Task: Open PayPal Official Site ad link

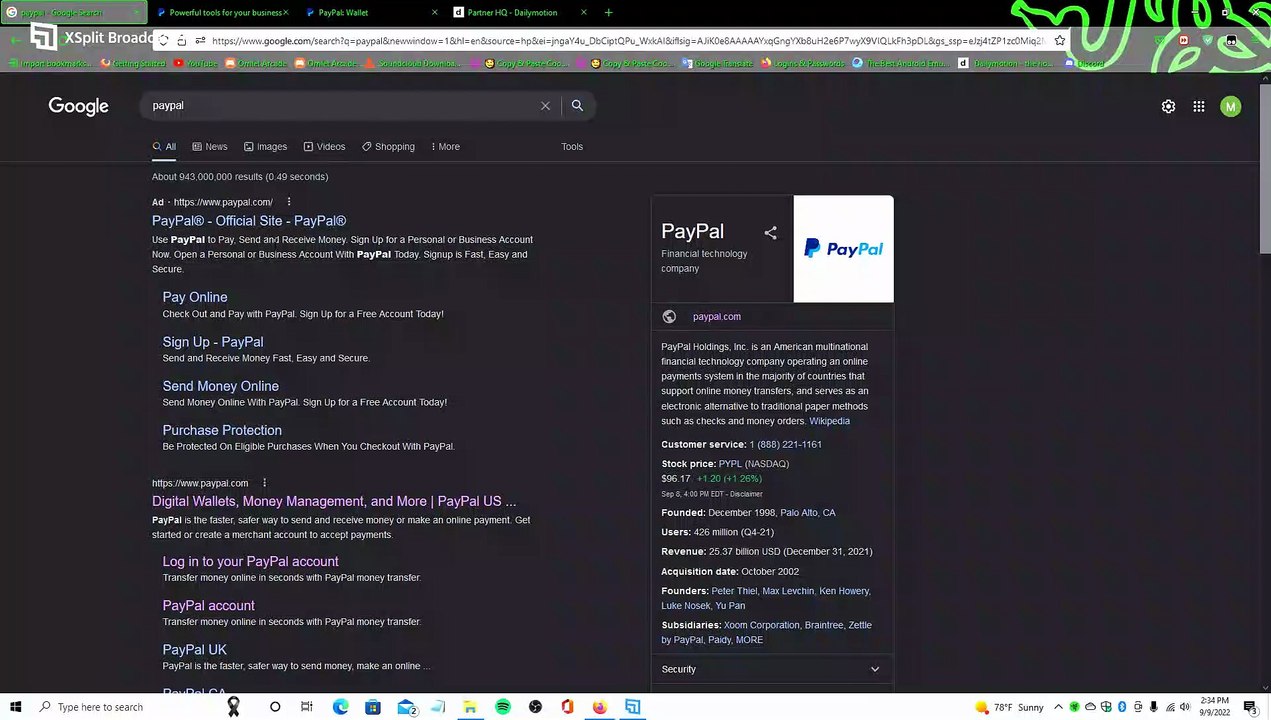Action: pyautogui.click(x=249, y=221)
